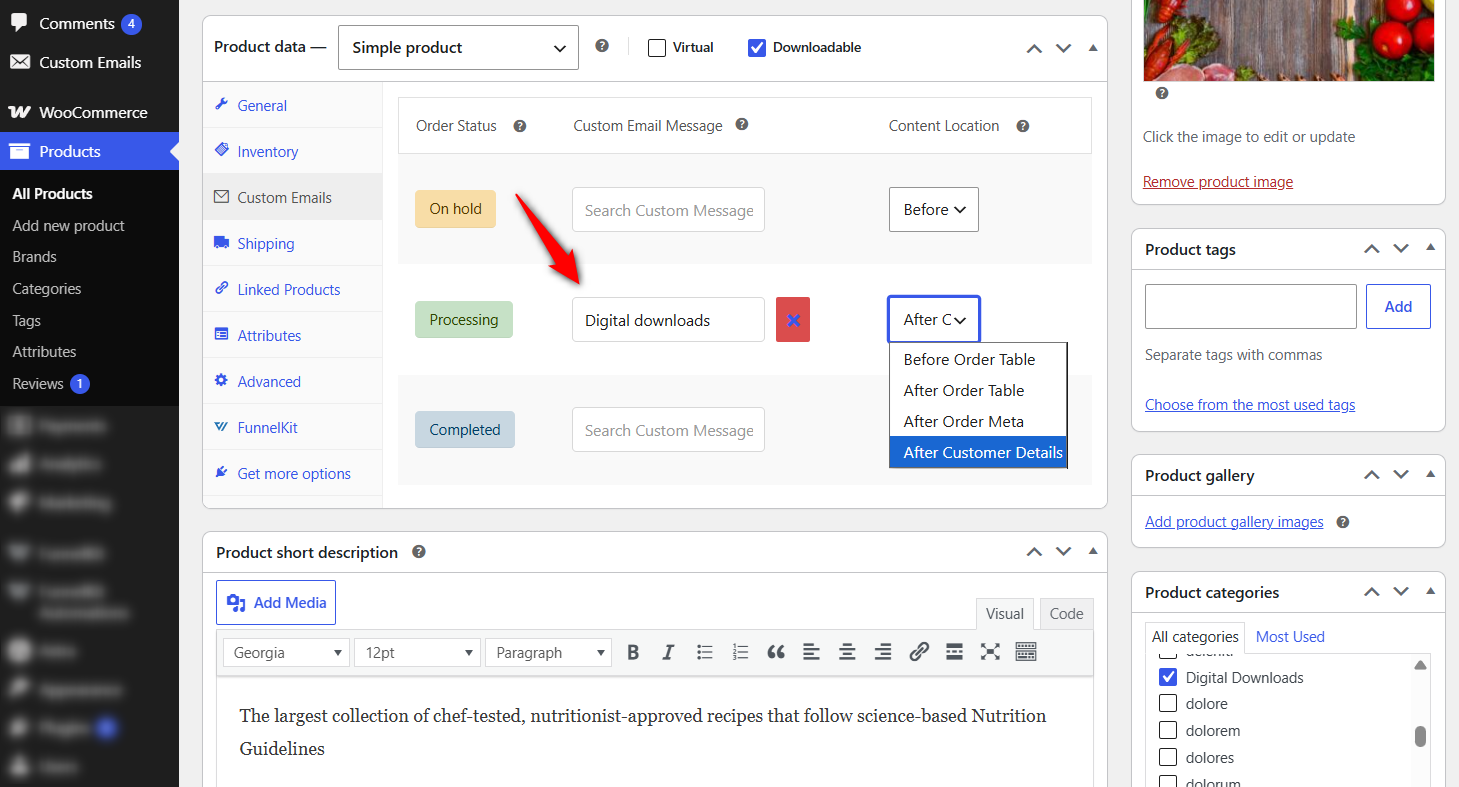Remove the Digital downloads message
1459x787 pixels.
coord(793,320)
